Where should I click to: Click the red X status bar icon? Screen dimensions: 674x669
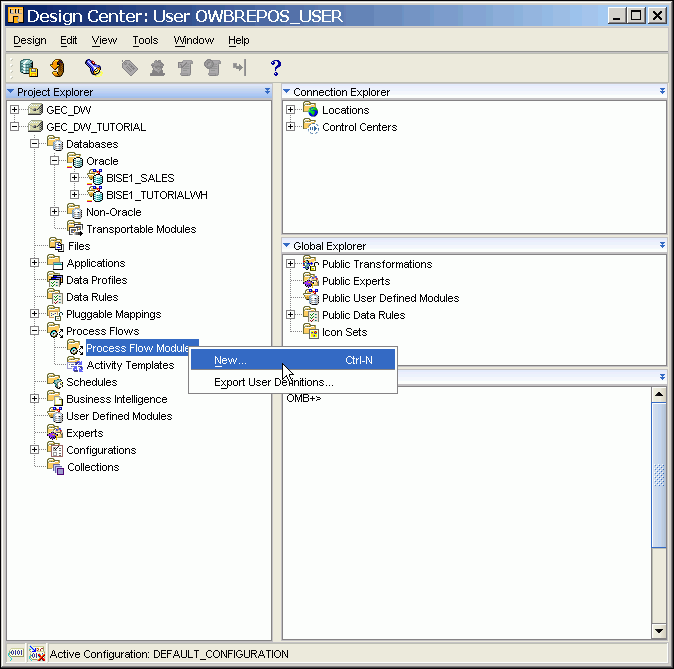37,654
